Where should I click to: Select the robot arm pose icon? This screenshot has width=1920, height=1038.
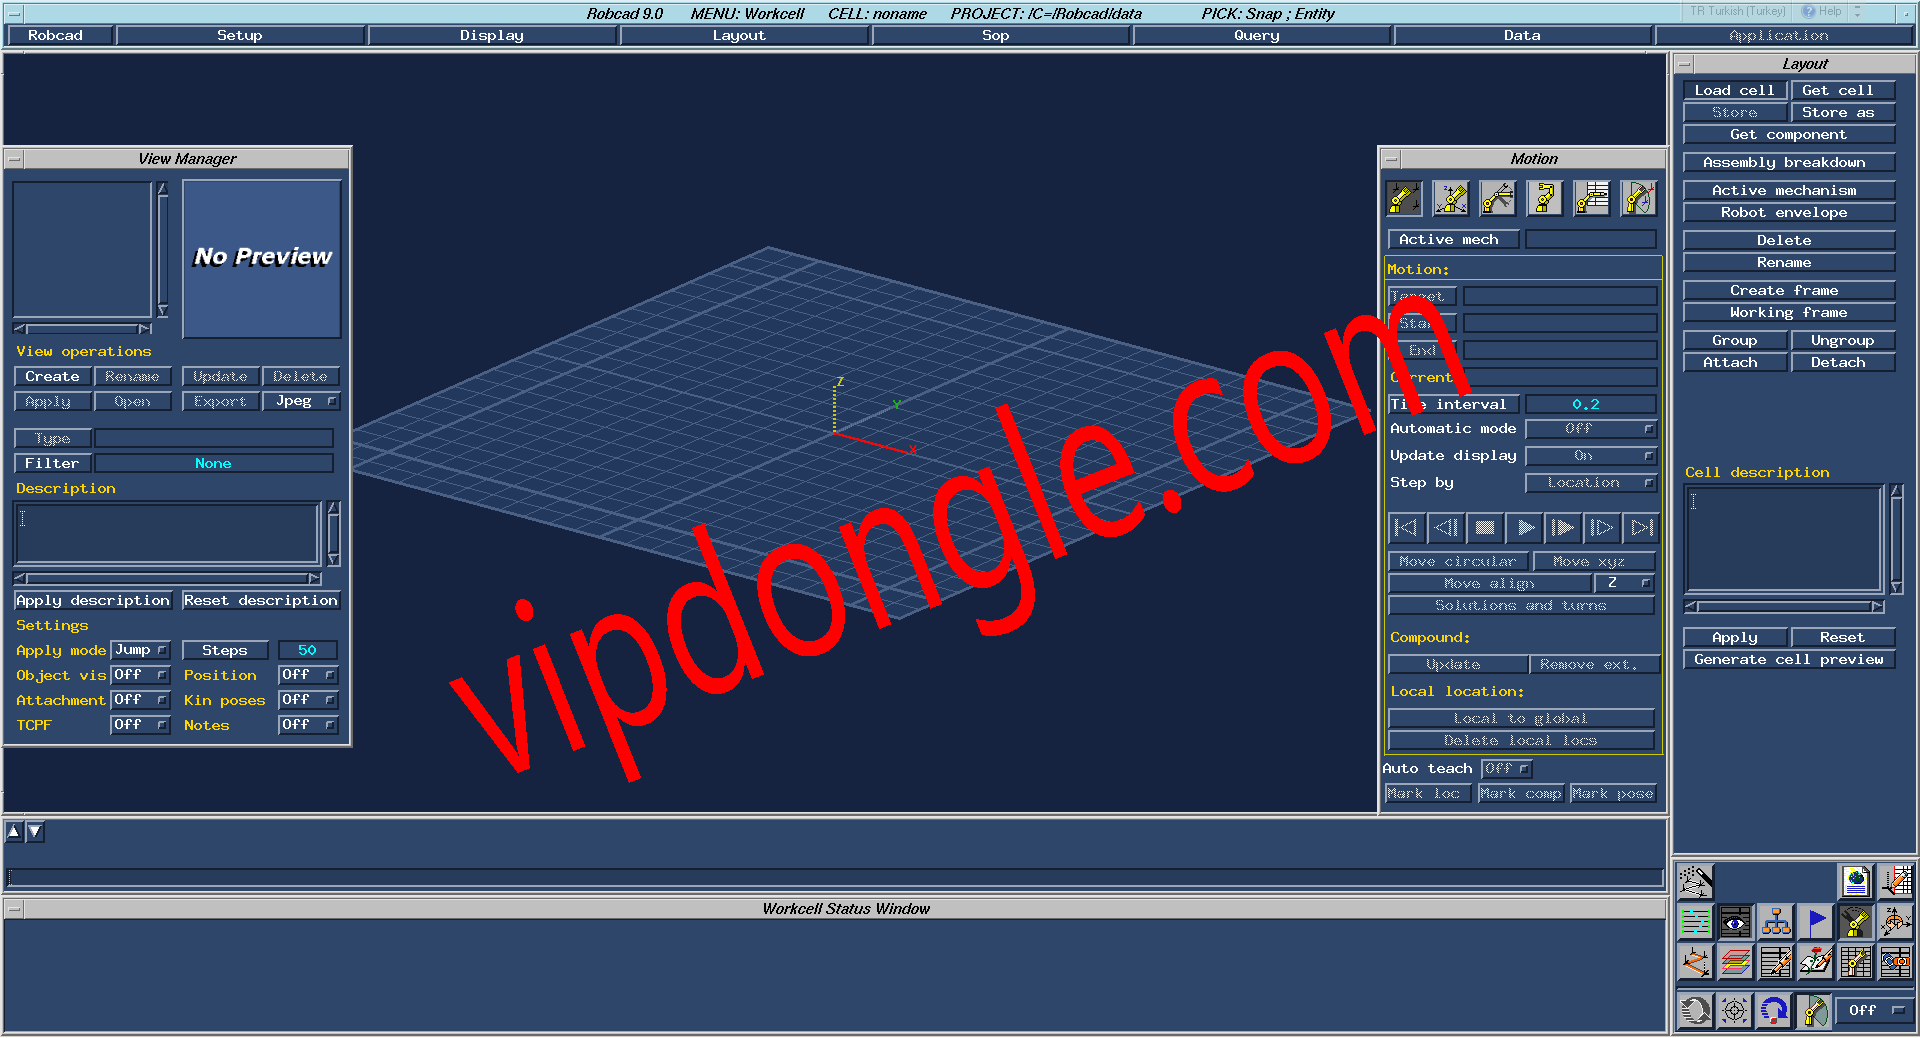click(1544, 198)
